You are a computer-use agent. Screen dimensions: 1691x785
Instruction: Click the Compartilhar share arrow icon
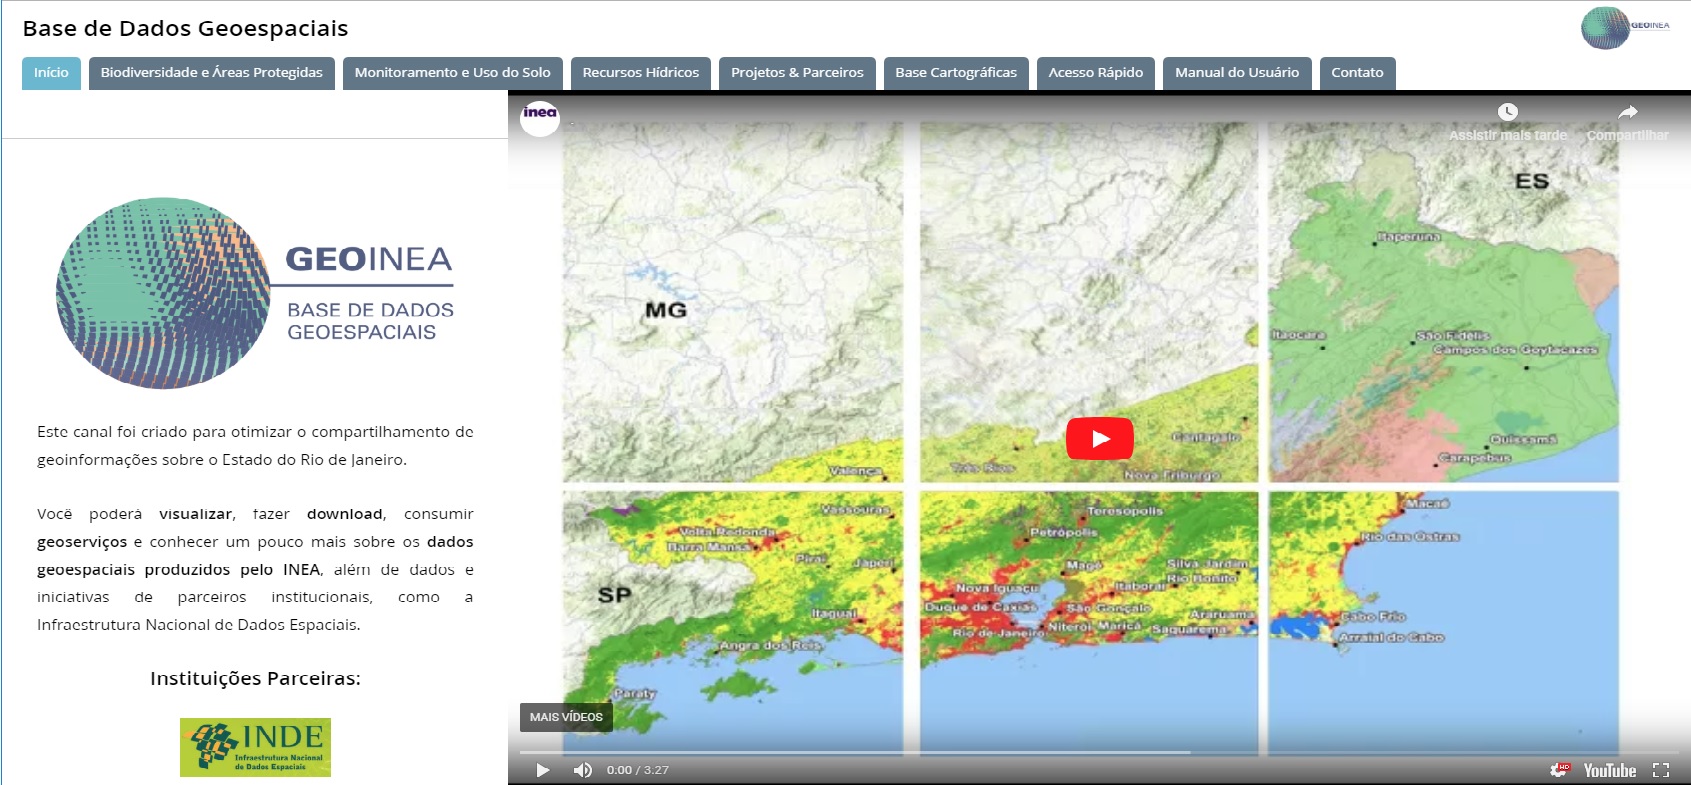(x=1628, y=112)
